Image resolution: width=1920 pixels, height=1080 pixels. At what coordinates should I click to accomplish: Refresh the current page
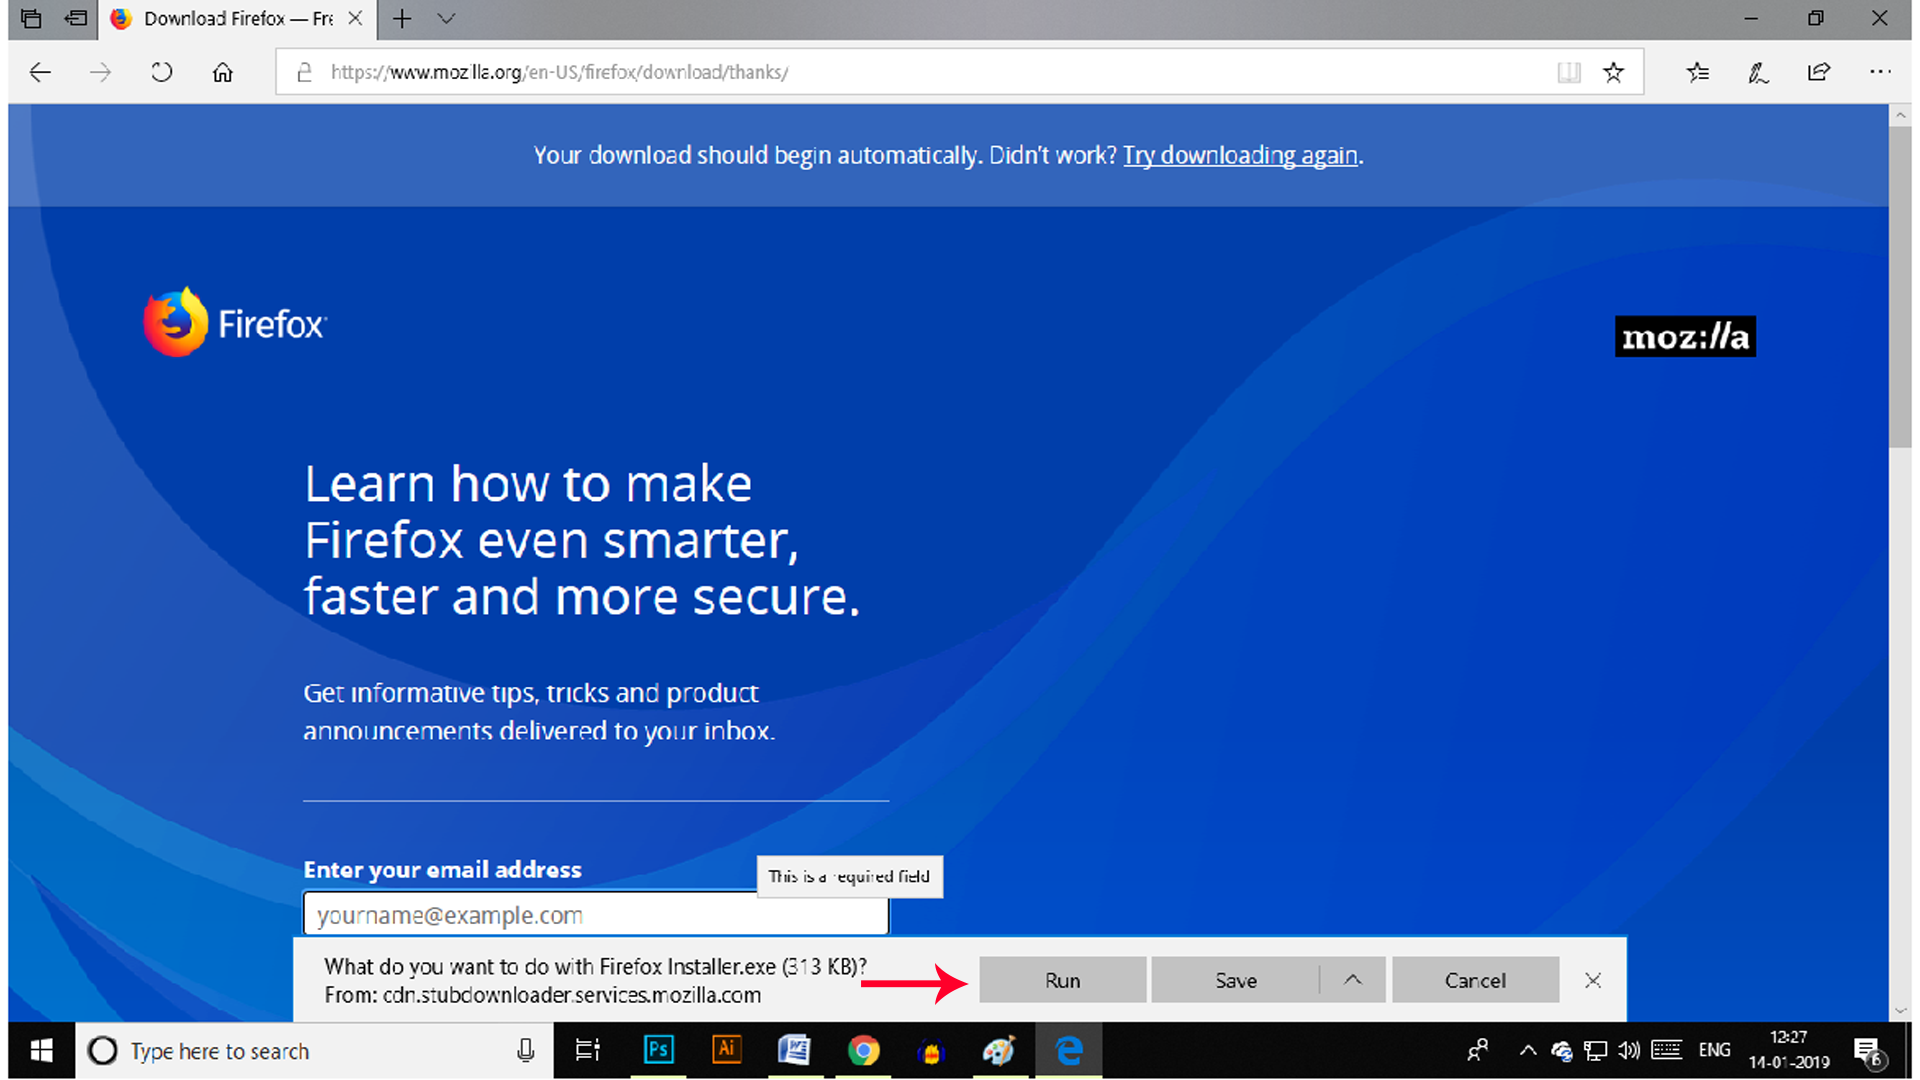coord(162,72)
